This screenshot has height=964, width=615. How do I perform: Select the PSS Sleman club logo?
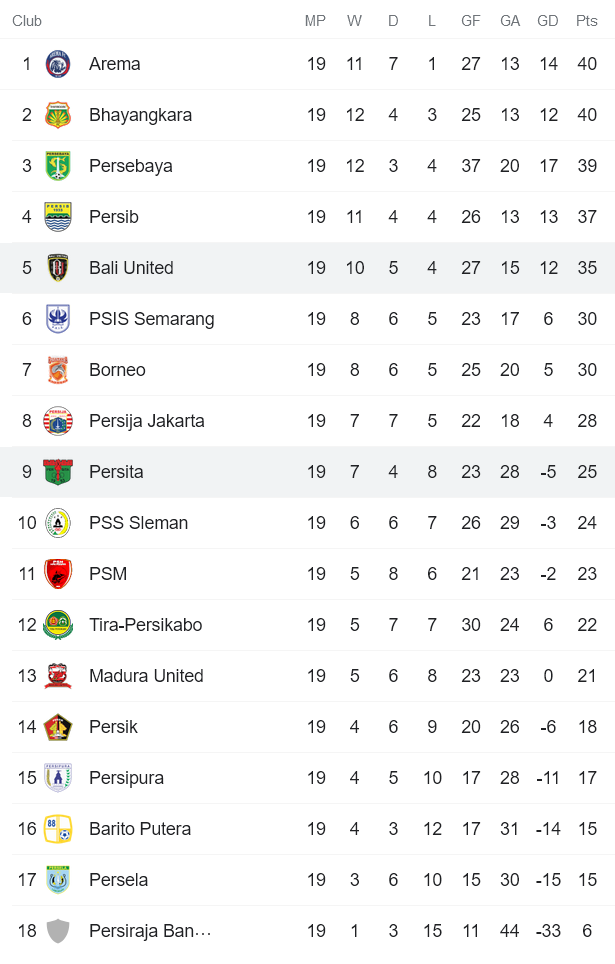(59, 522)
